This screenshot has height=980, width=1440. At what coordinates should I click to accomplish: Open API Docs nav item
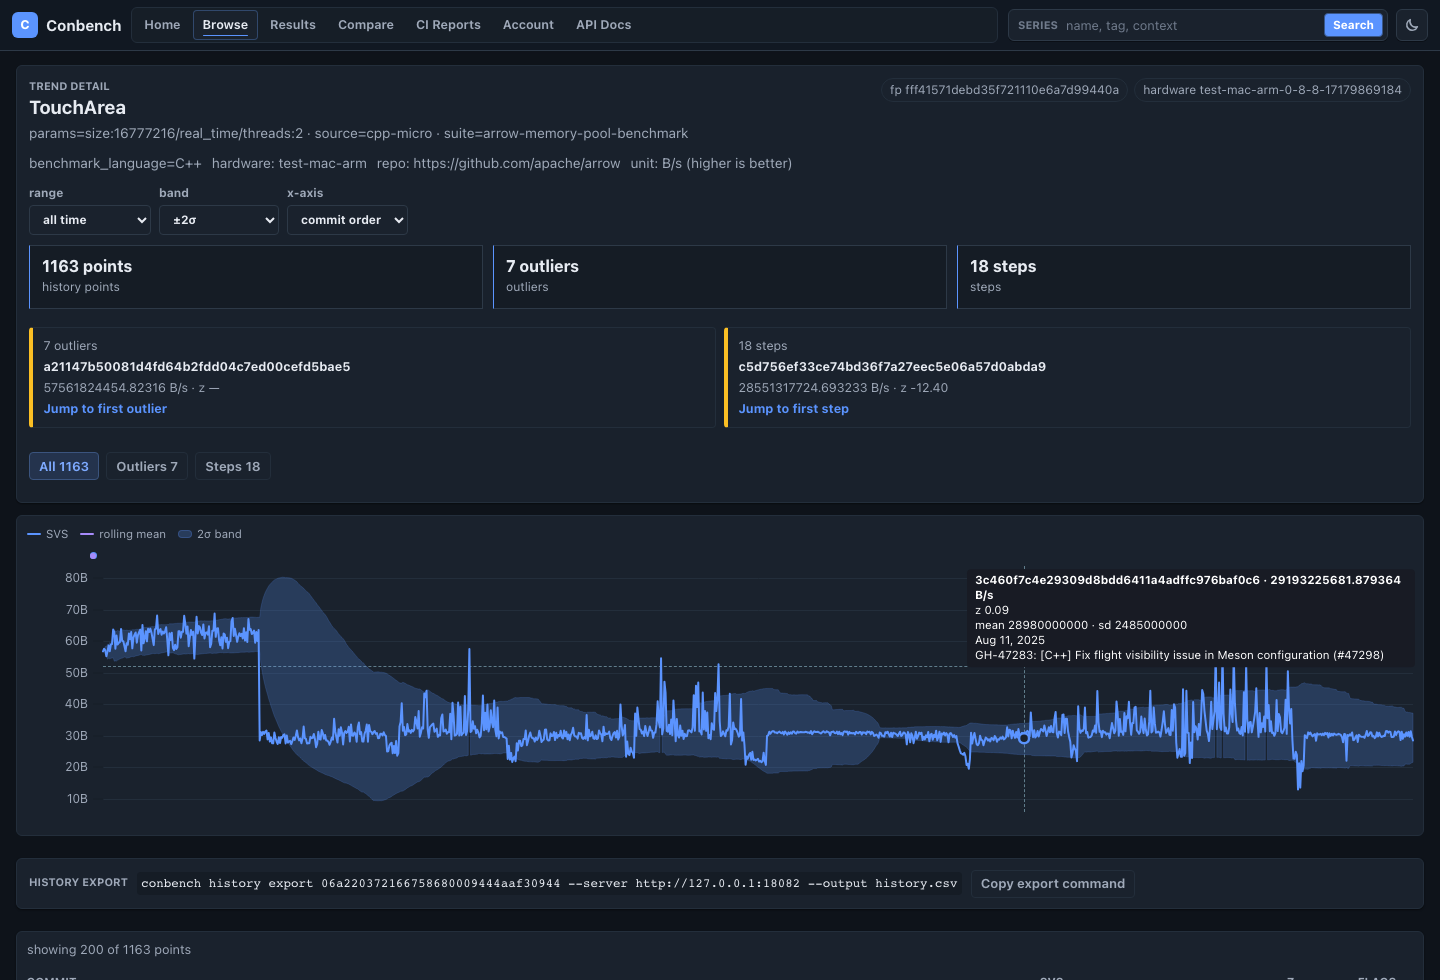pos(604,25)
